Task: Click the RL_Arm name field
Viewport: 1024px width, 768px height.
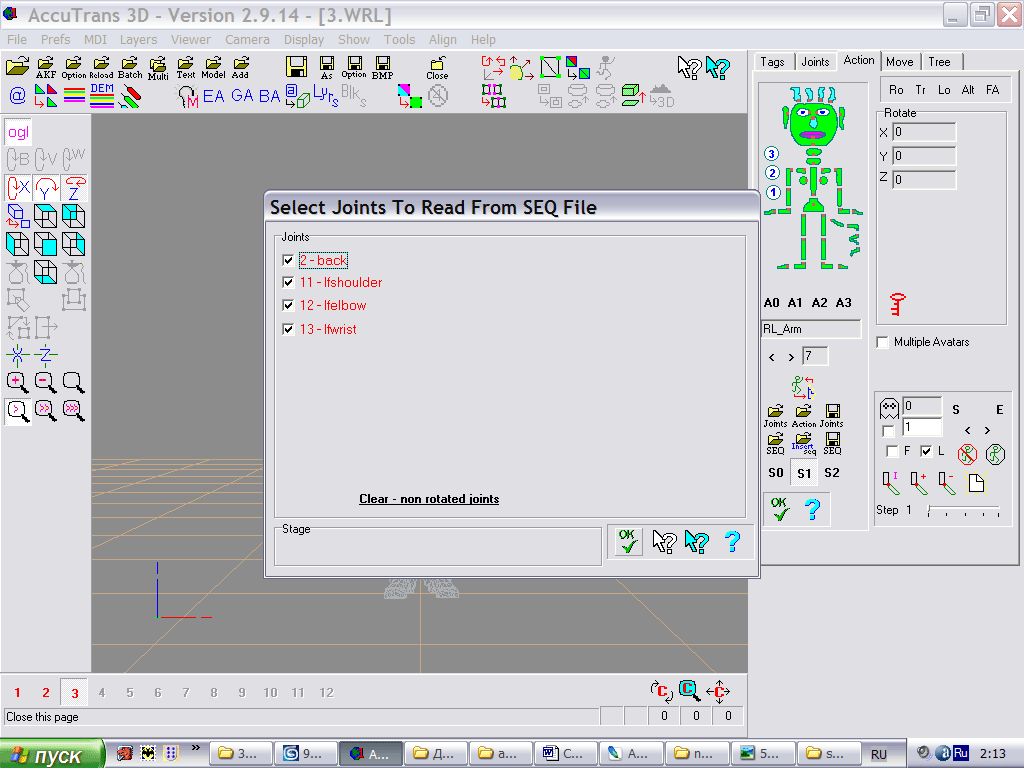Action: [811, 329]
